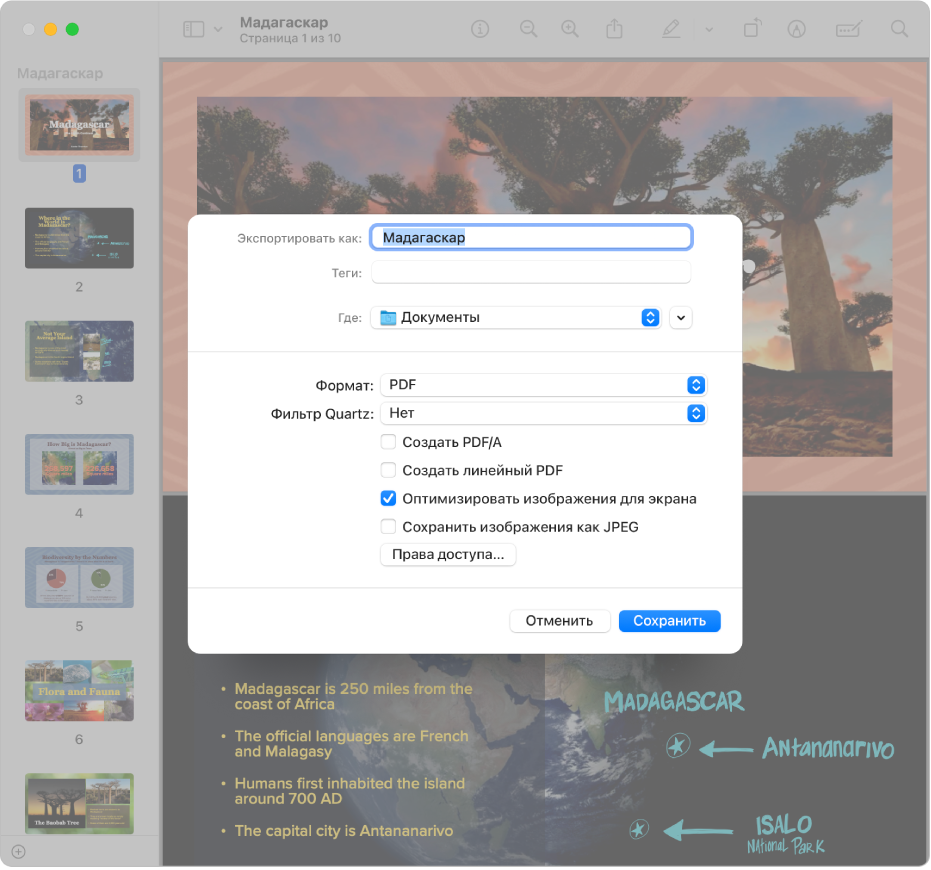Open the Inspector info icon
This screenshot has width=931, height=870.
480,29
